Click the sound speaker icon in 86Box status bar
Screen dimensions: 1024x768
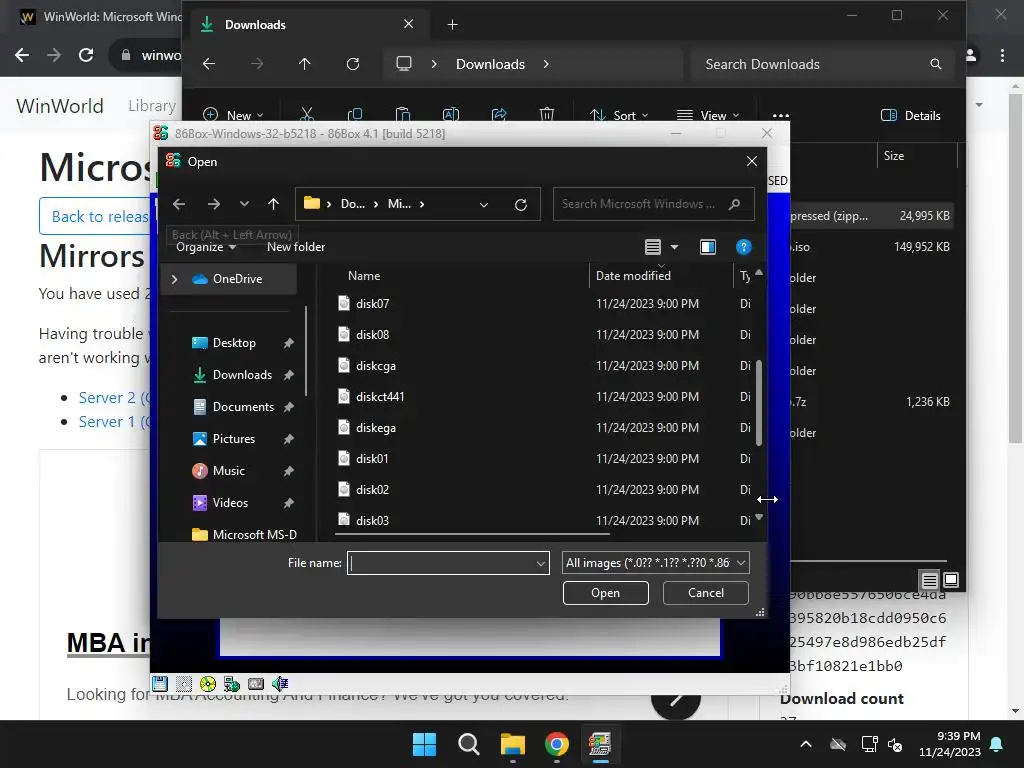point(280,684)
